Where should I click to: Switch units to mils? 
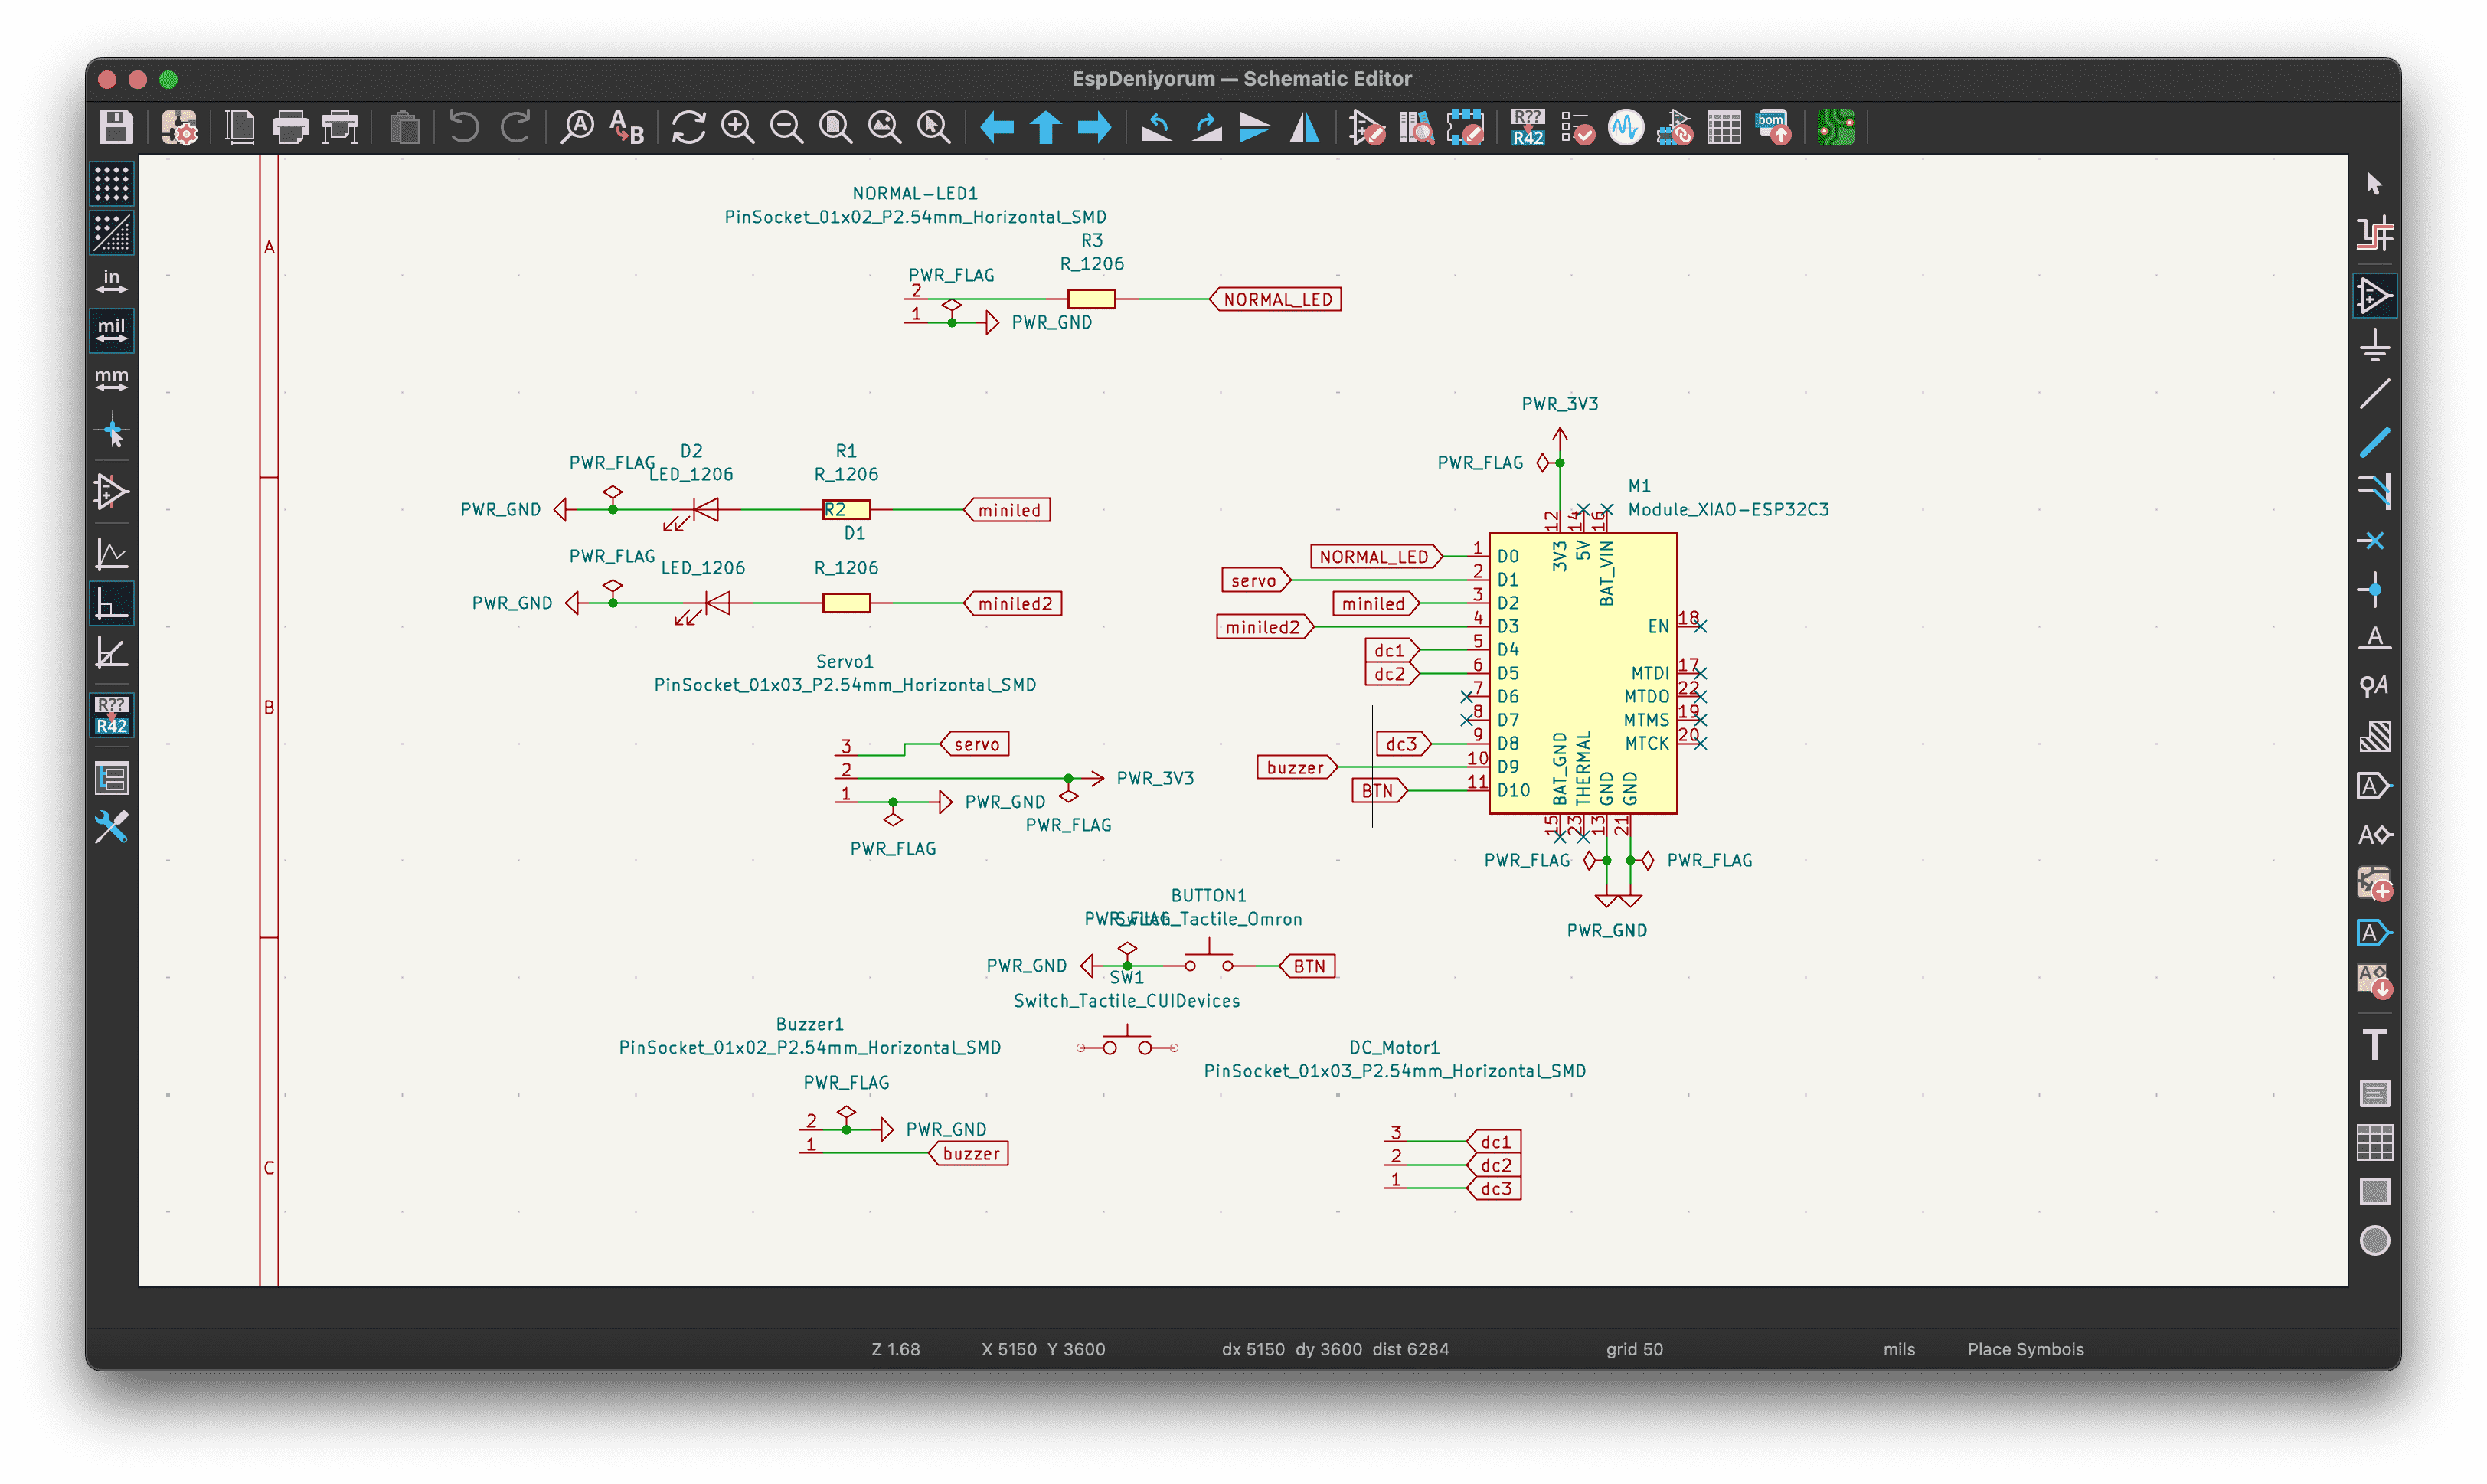pos(111,331)
